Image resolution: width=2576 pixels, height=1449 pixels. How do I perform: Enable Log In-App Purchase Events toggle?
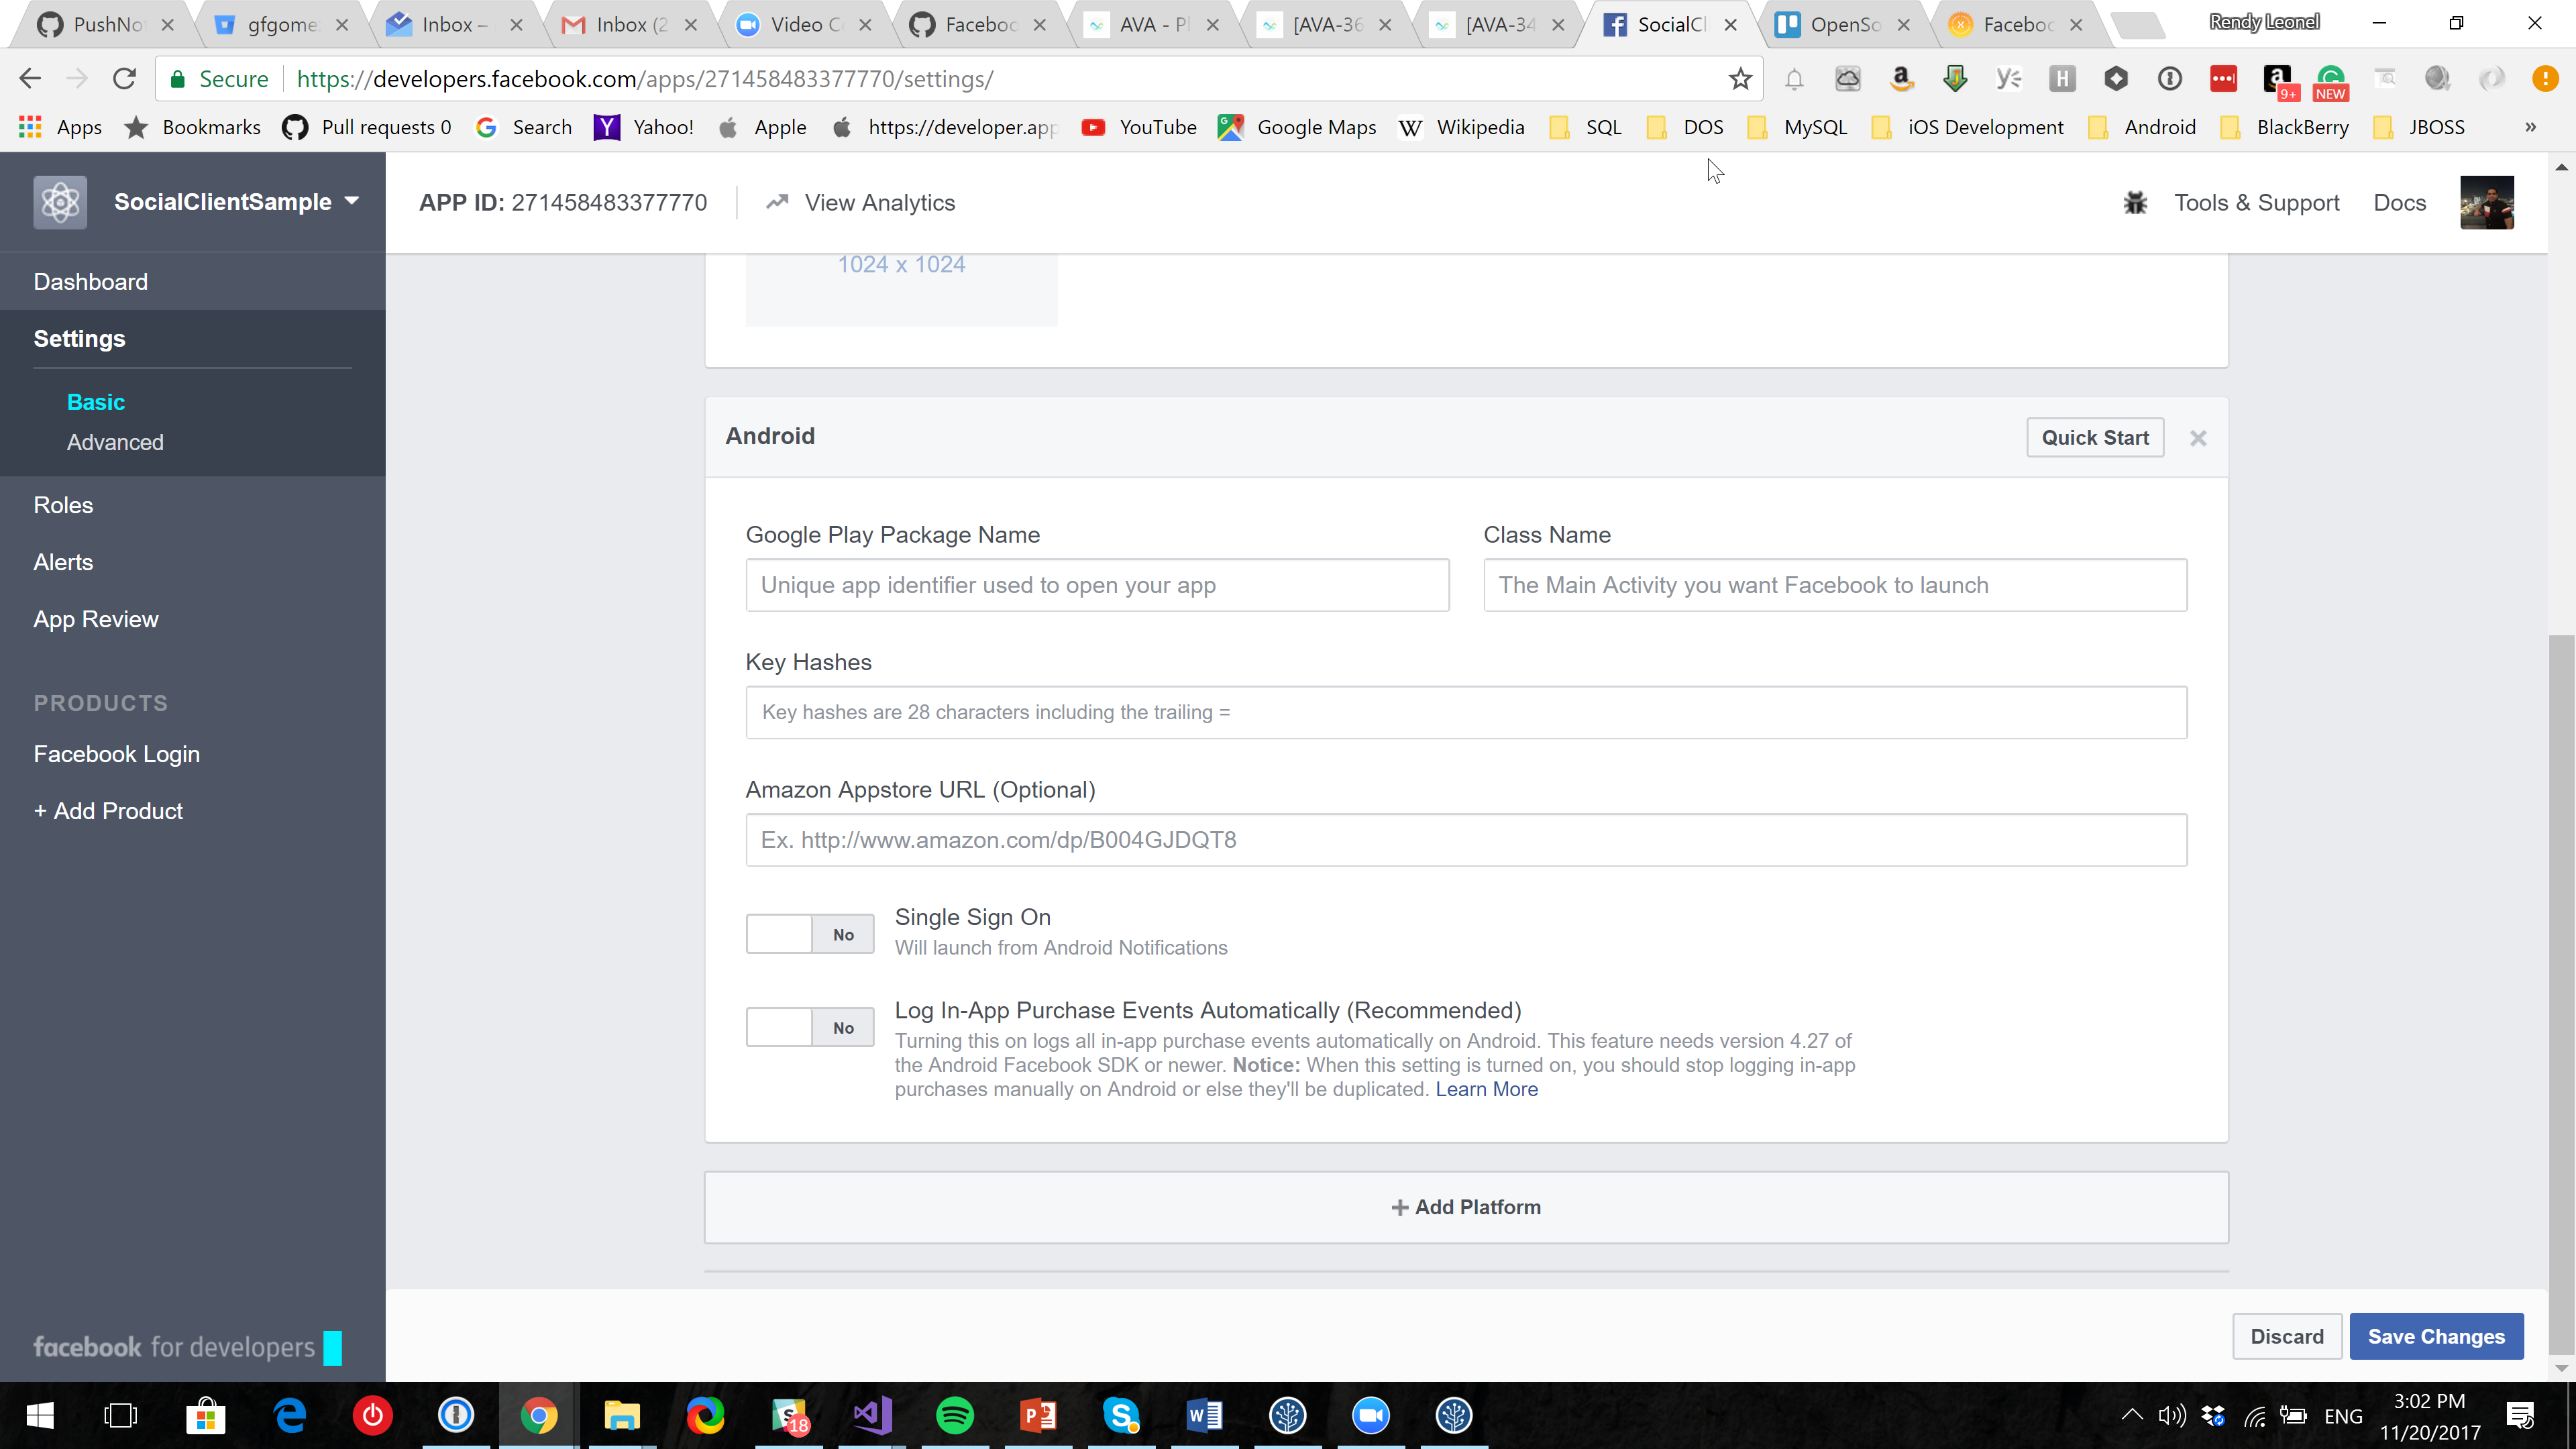coord(810,1027)
